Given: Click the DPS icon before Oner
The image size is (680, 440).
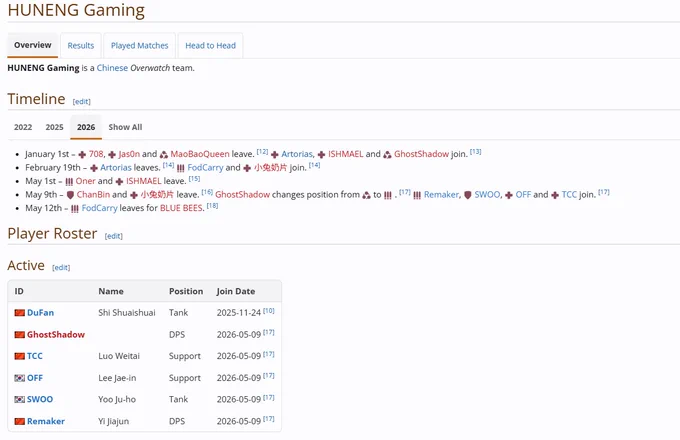Looking at the screenshot, I should coord(69,182).
